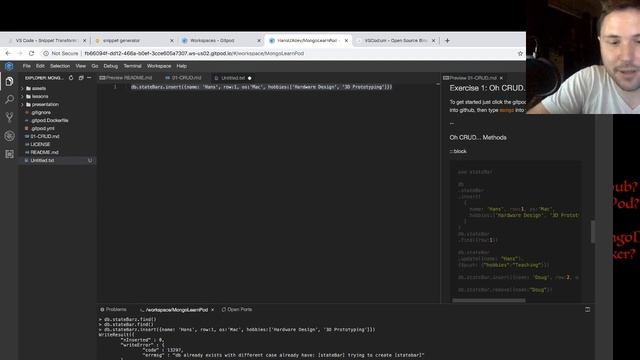Open the Workspace menu
The height and width of the screenshot is (360, 640).
[159, 66]
